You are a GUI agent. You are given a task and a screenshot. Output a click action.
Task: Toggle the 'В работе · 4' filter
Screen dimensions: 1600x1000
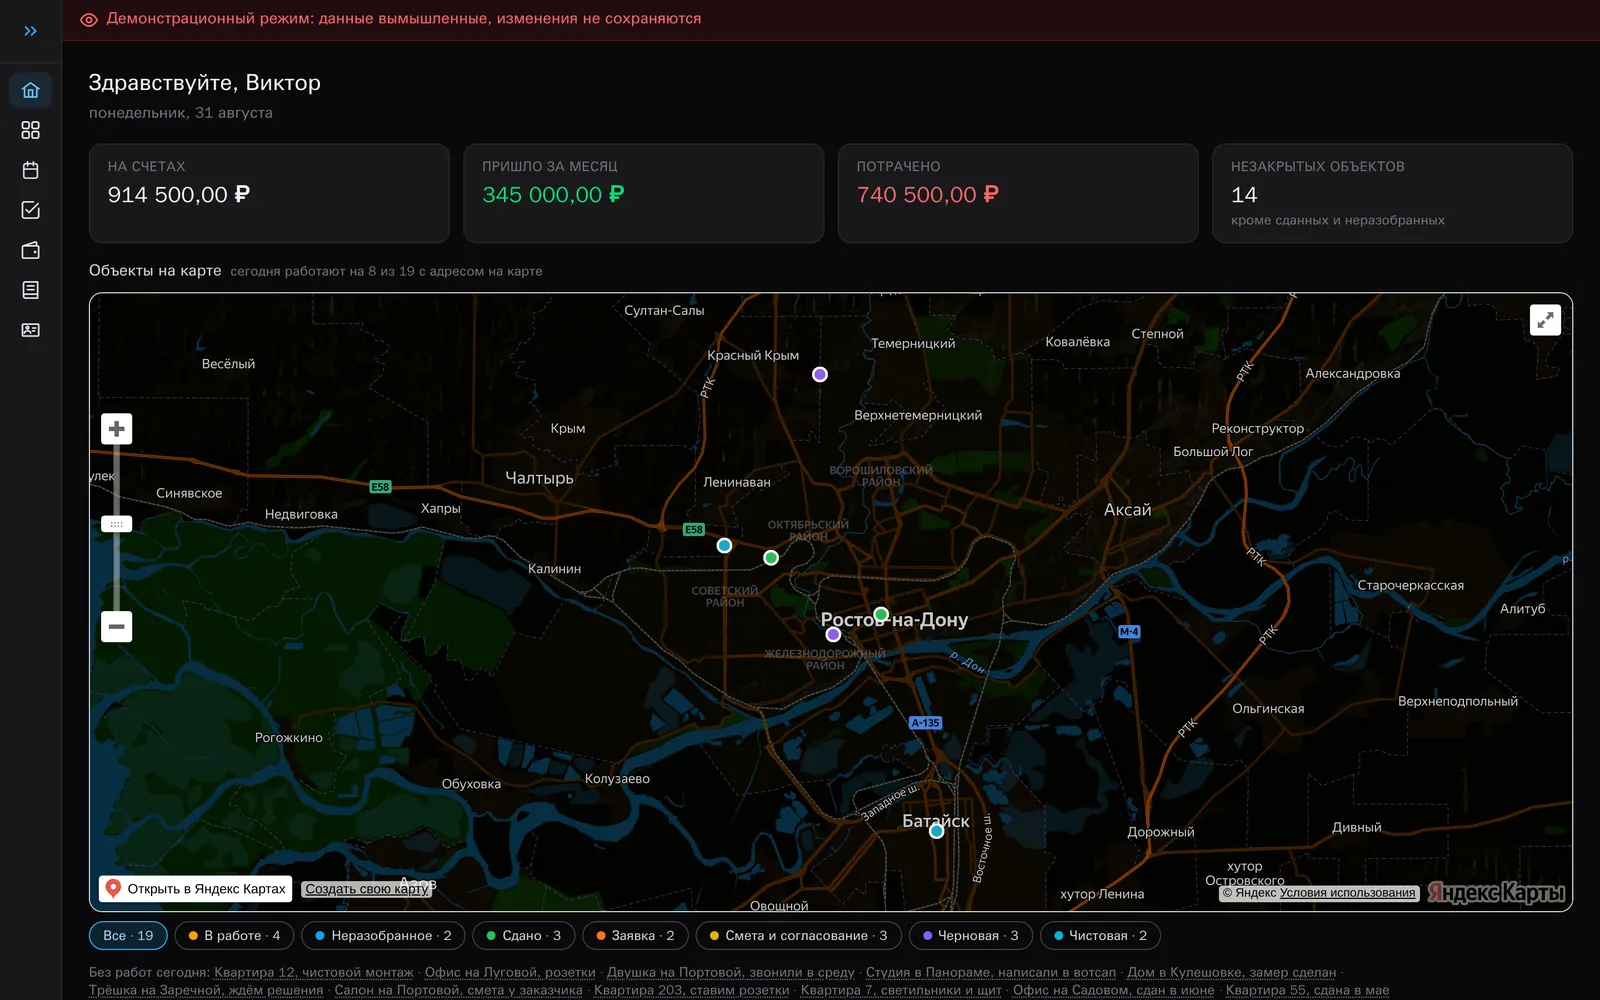(x=234, y=936)
